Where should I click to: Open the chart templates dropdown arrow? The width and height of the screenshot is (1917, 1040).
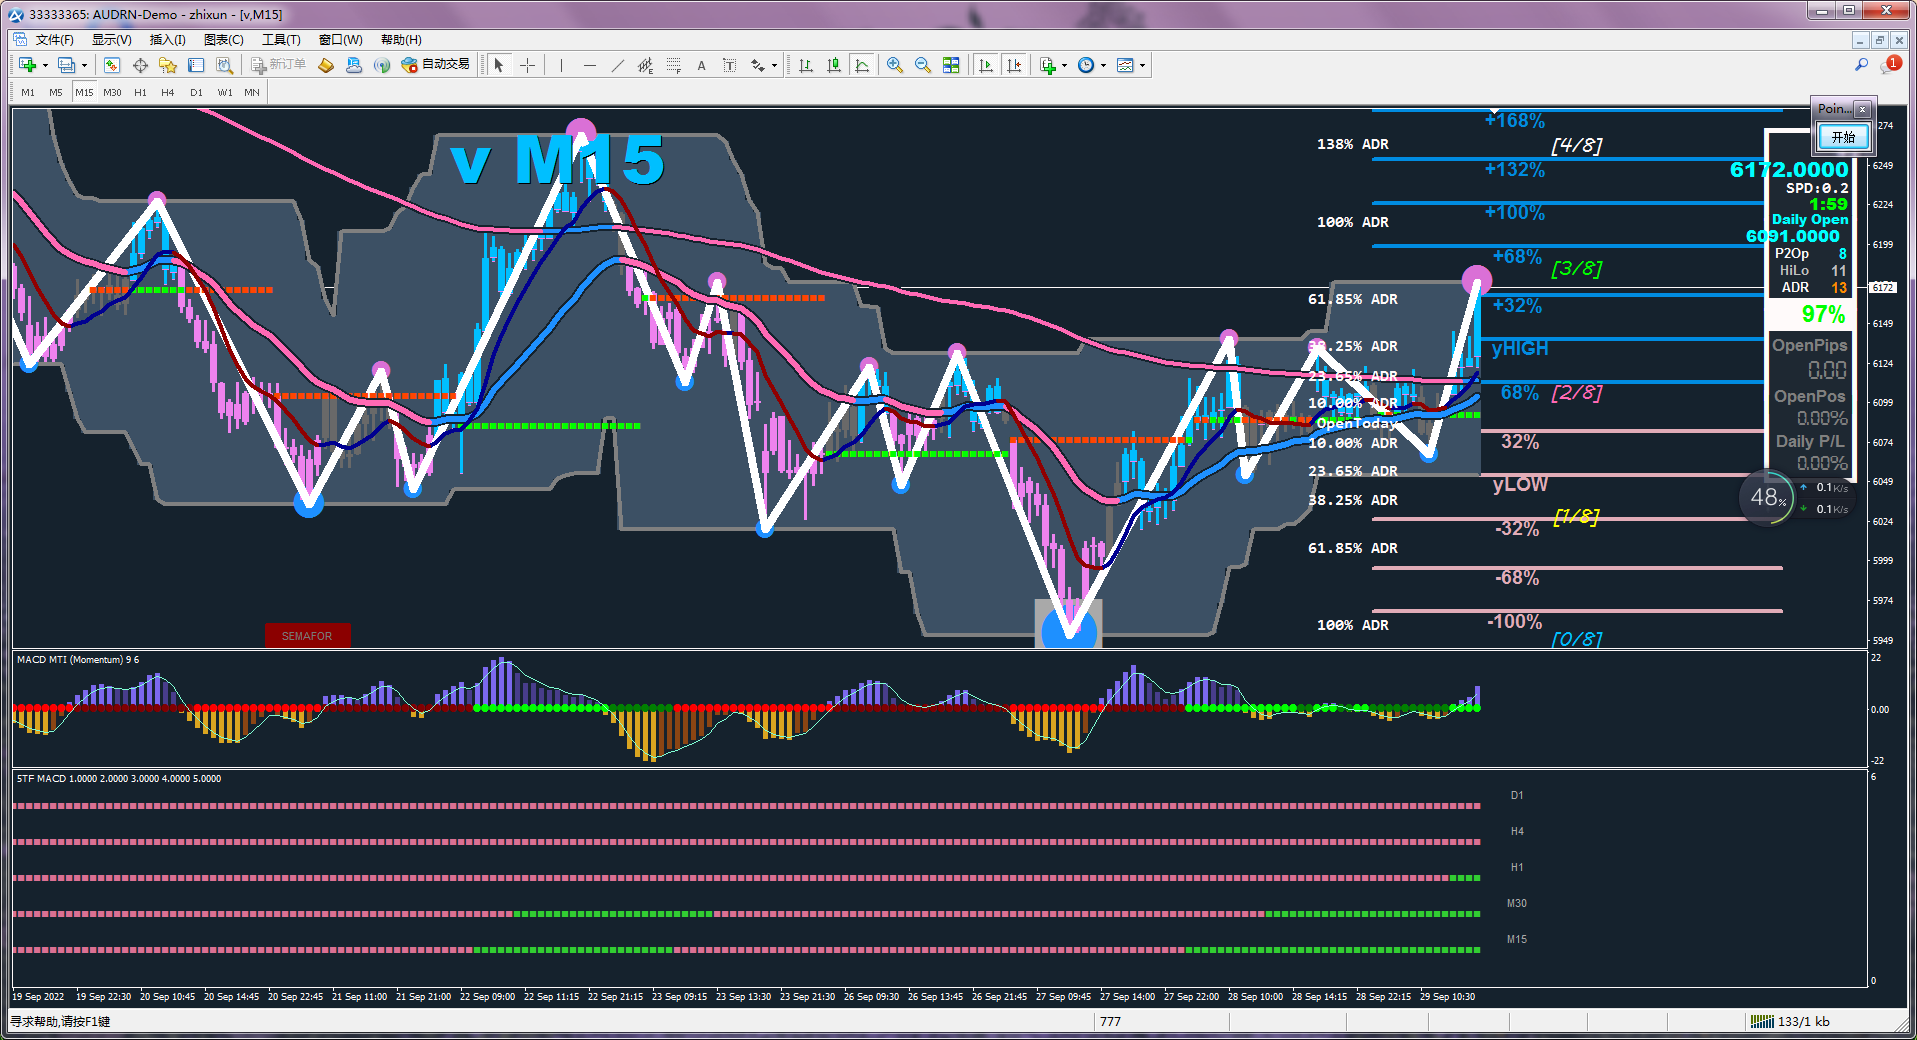(1142, 66)
